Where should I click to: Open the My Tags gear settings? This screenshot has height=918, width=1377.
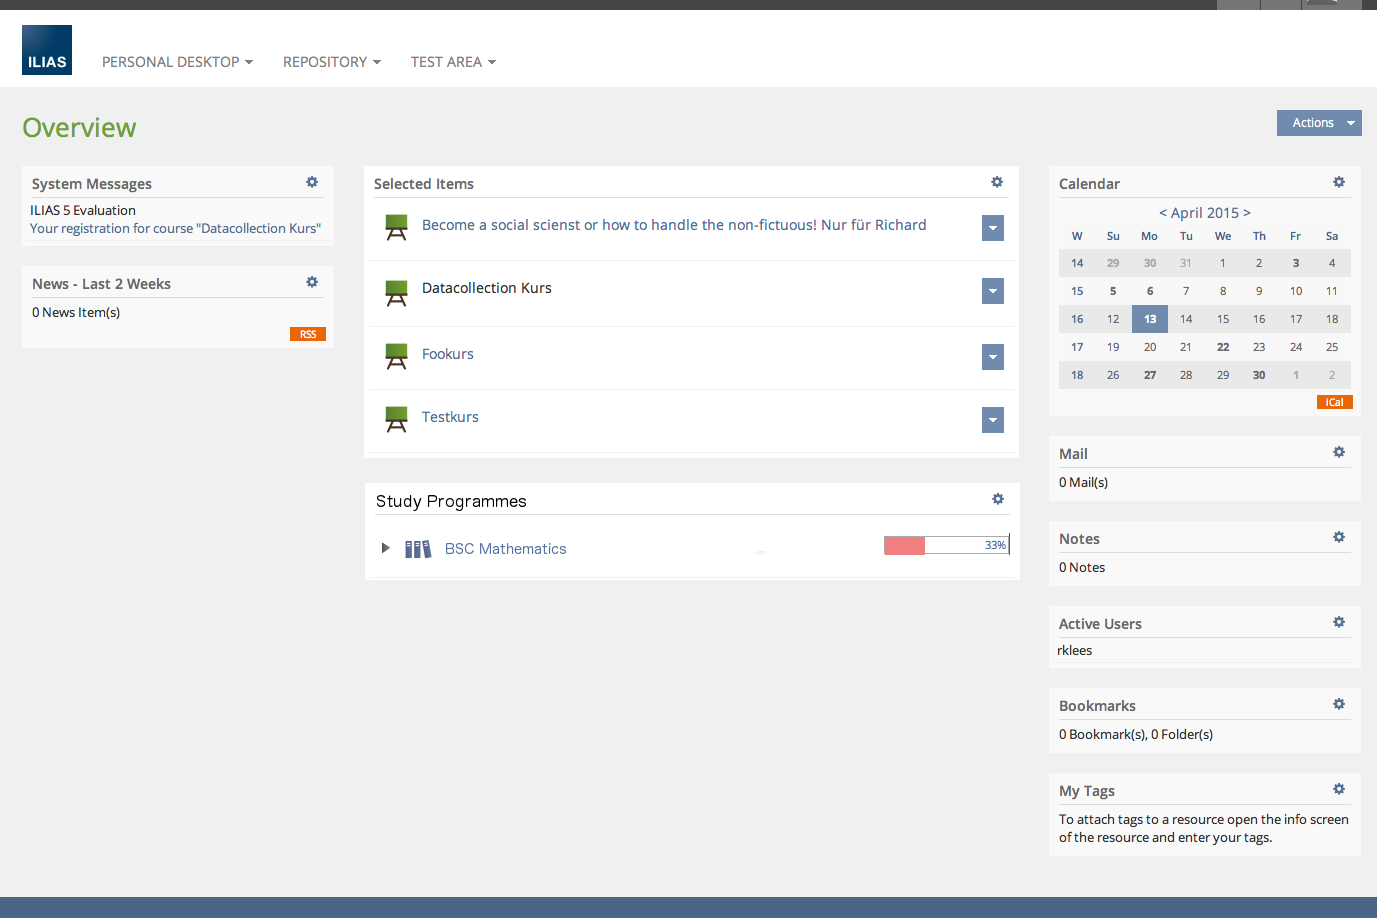click(x=1339, y=789)
